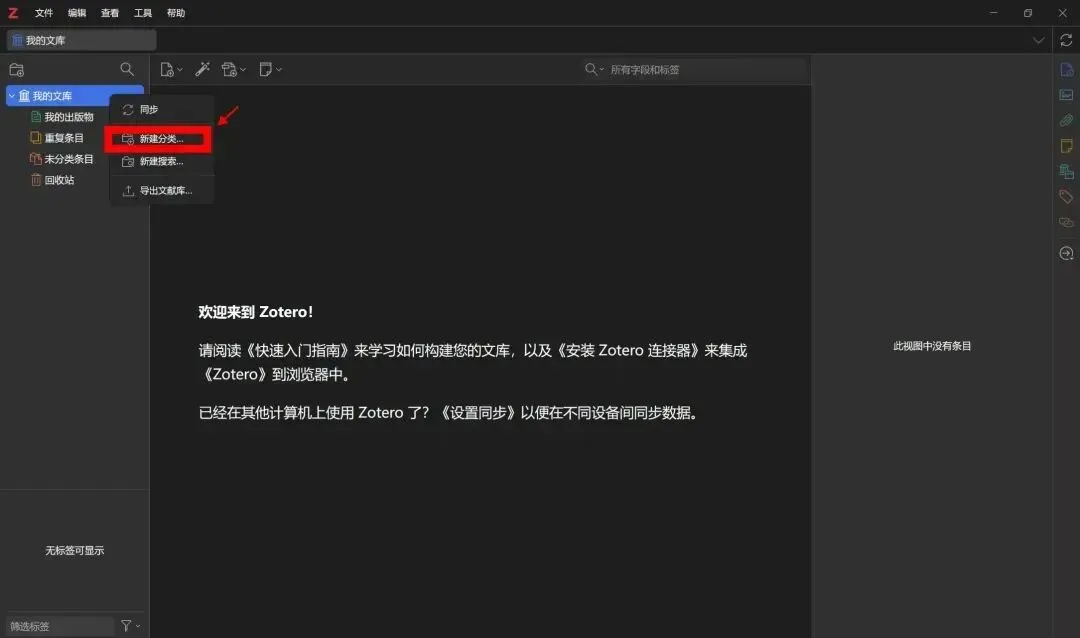1080x638 pixels.
Task: Open the abstract pane icon in sidebar
Action: click(x=1066, y=94)
